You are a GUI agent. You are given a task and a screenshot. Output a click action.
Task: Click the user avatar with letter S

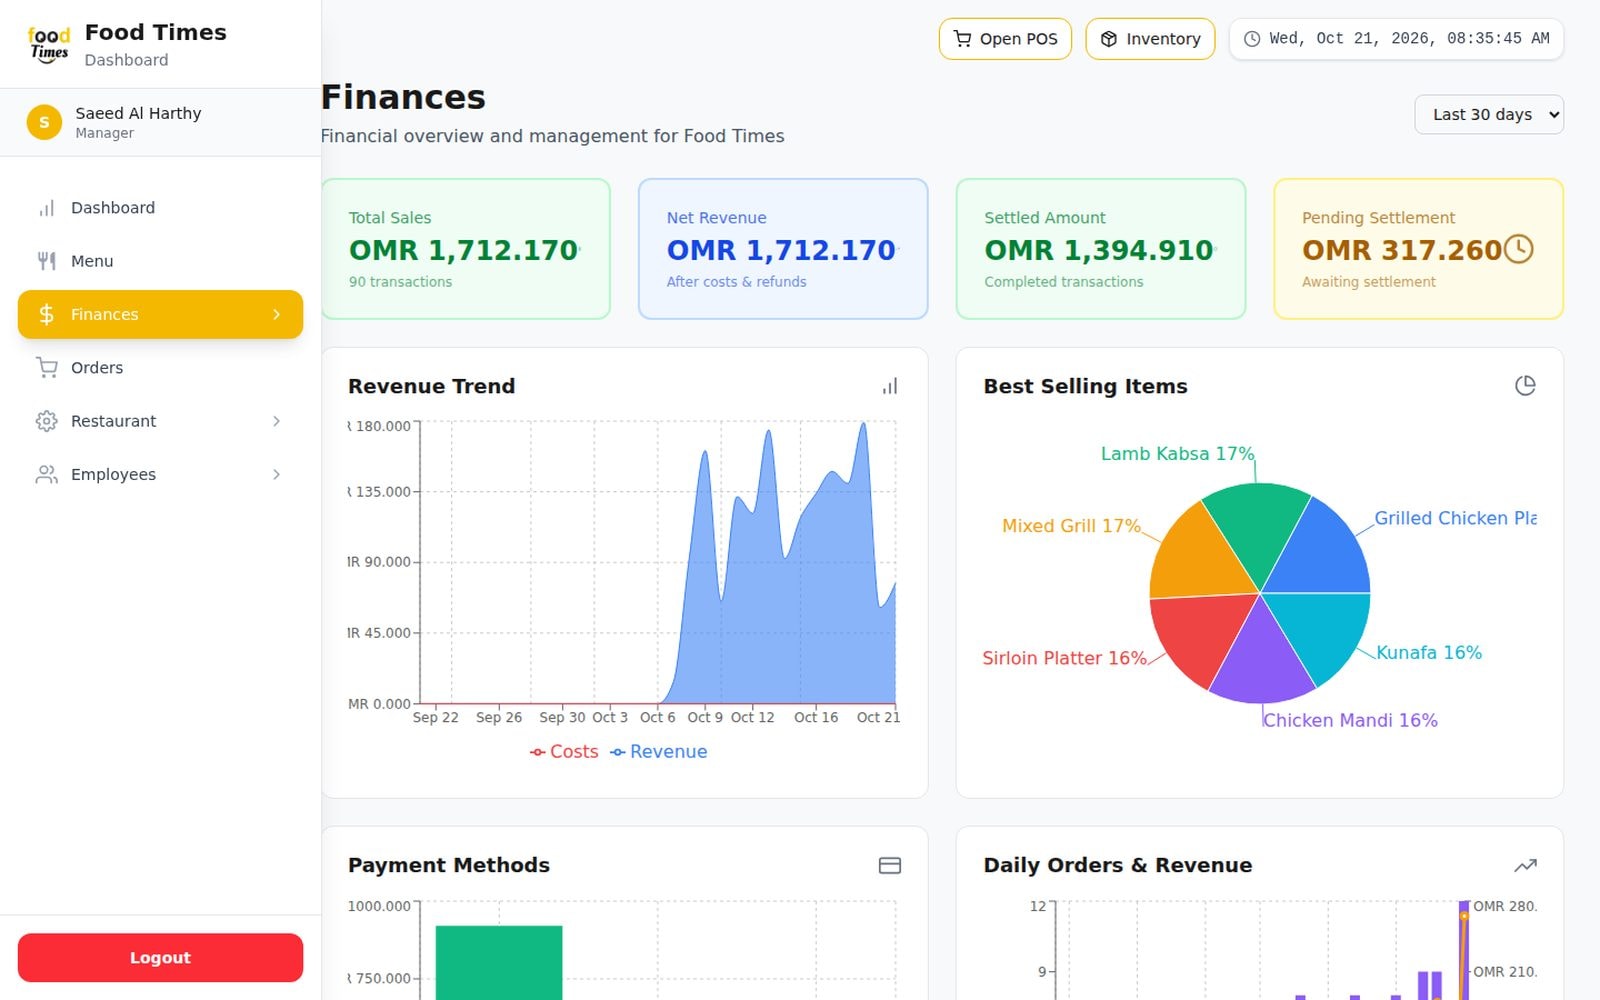coord(44,122)
